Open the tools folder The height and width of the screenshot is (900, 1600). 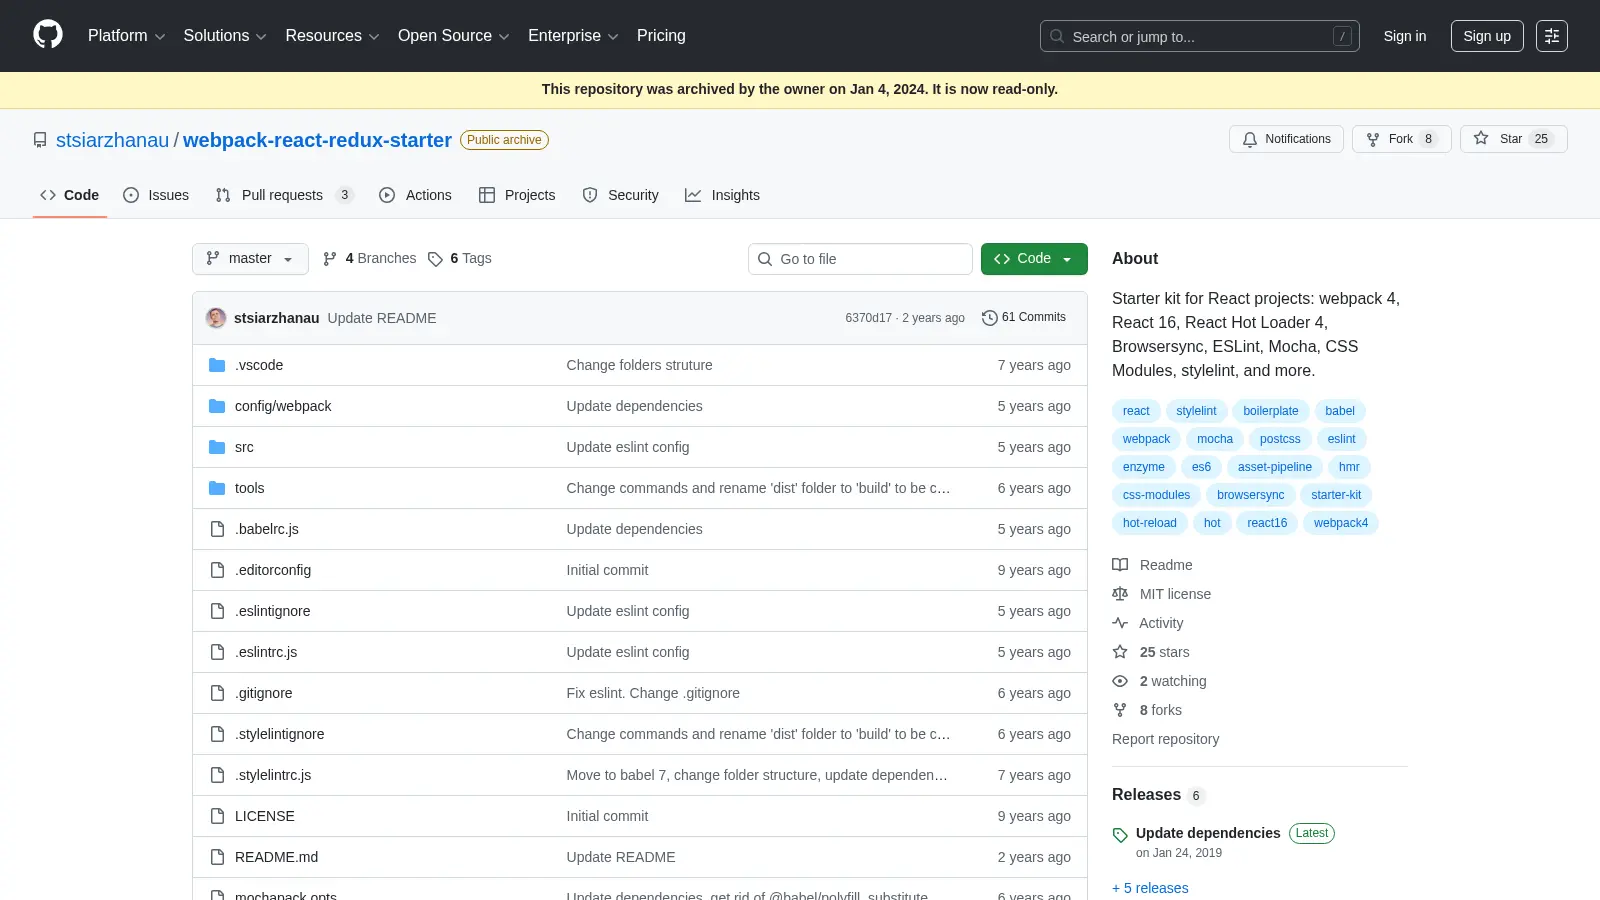pos(250,488)
